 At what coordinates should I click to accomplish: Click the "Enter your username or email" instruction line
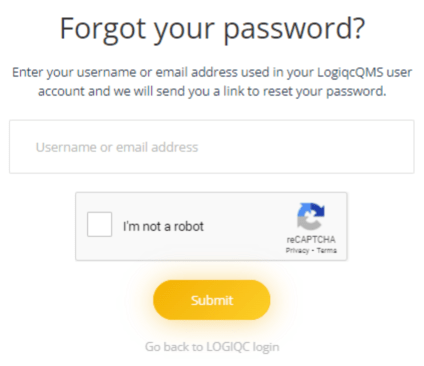212,72
